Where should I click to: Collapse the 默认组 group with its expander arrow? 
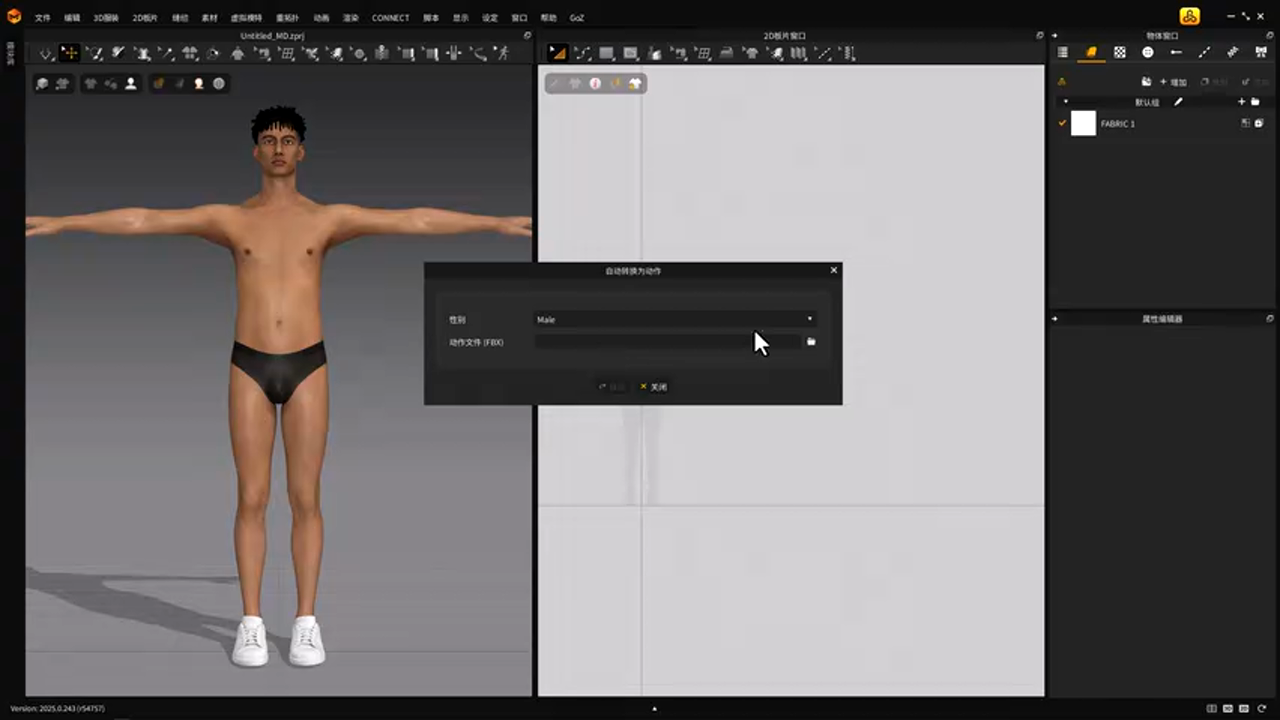click(x=1065, y=101)
